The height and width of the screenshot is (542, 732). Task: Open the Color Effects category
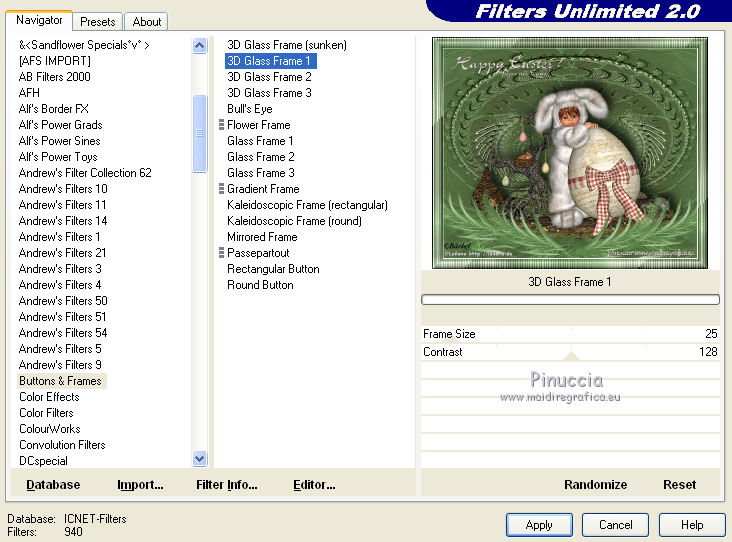pos(49,397)
